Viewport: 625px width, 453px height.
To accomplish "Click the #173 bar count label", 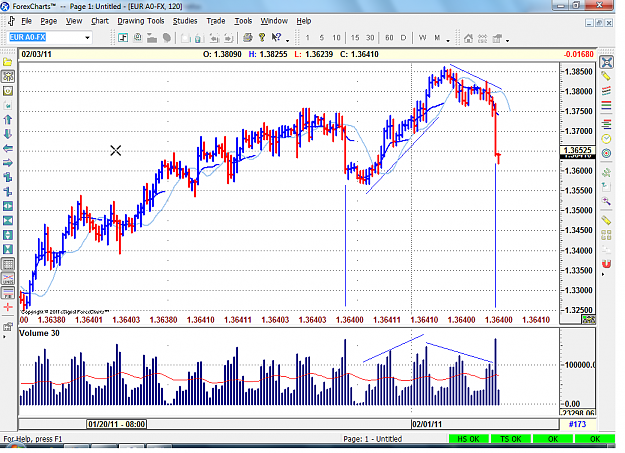I will click(578, 424).
